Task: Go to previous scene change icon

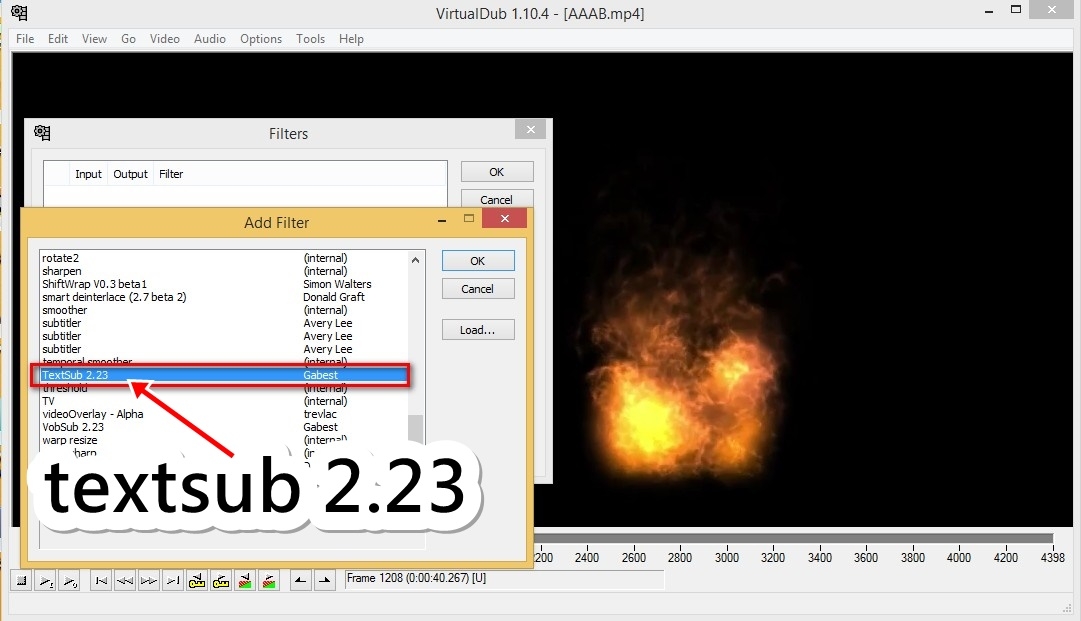Action: pos(245,581)
